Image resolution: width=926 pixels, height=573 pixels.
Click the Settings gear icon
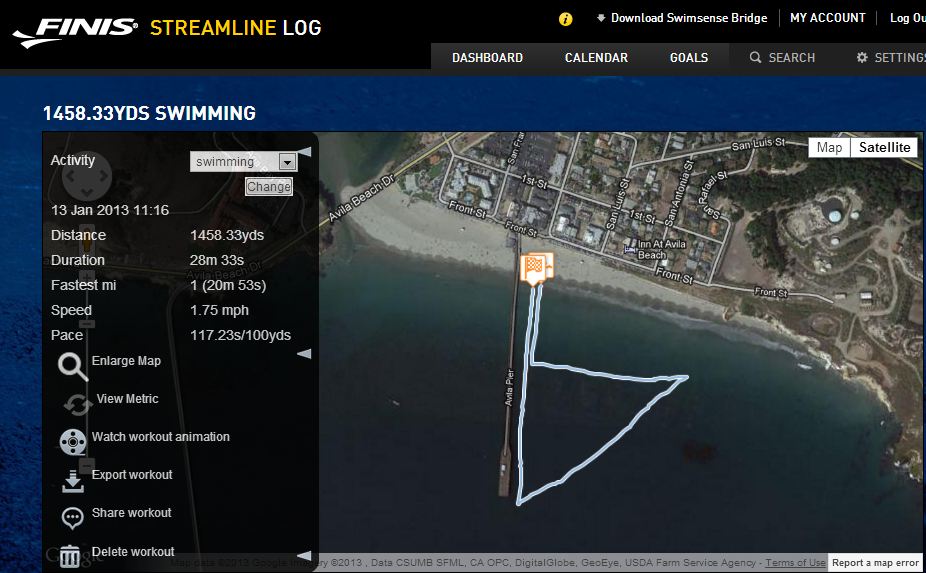click(x=862, y=57)
